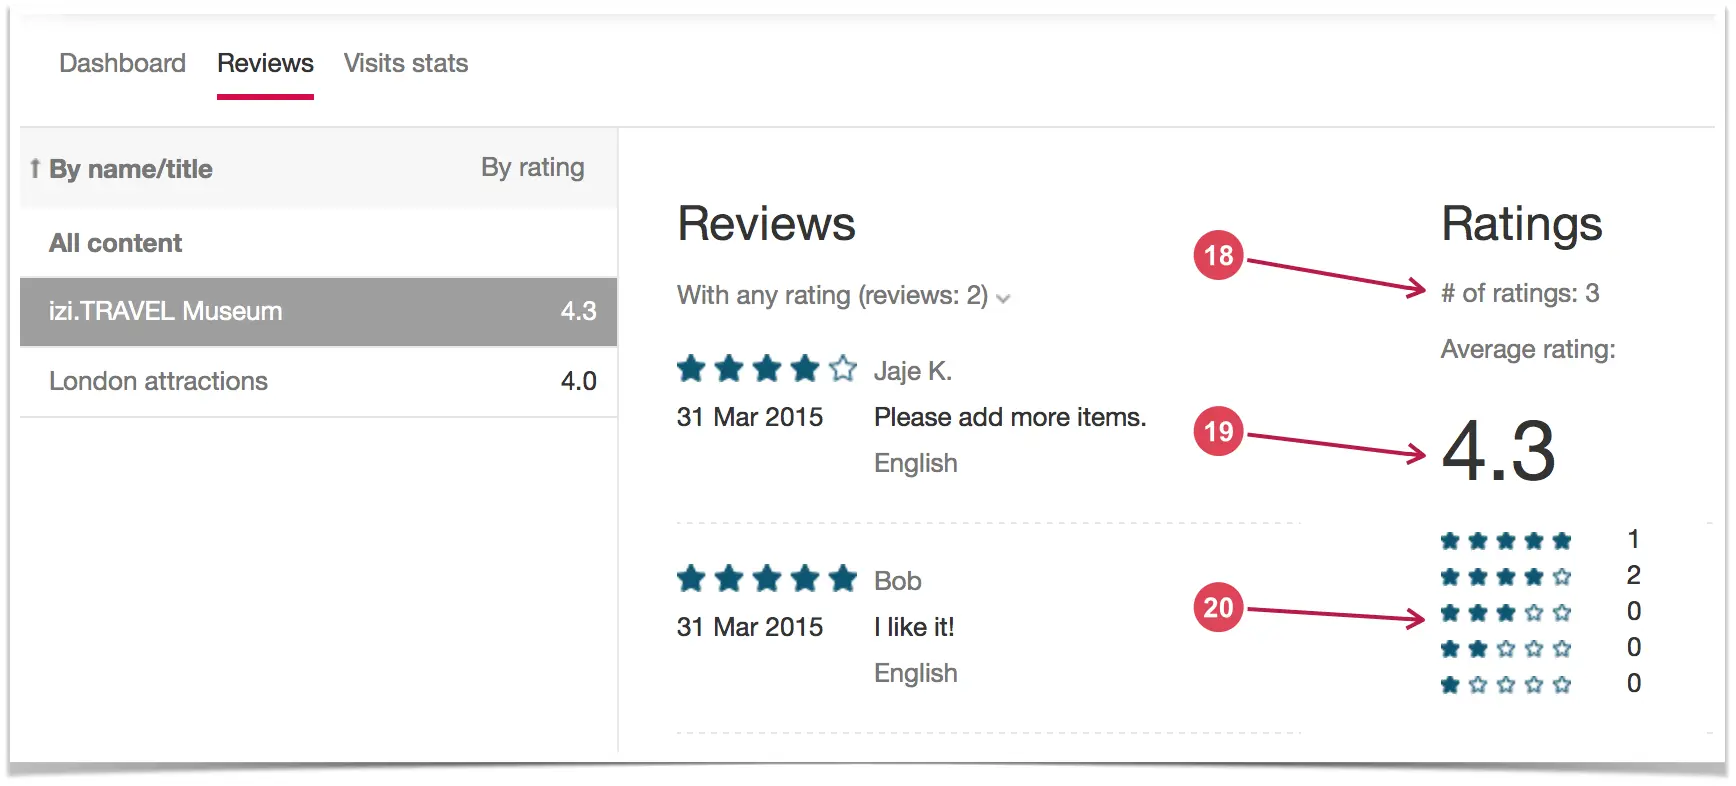Sort content list By rating
1736x786 pixels.
coord(532,167)
